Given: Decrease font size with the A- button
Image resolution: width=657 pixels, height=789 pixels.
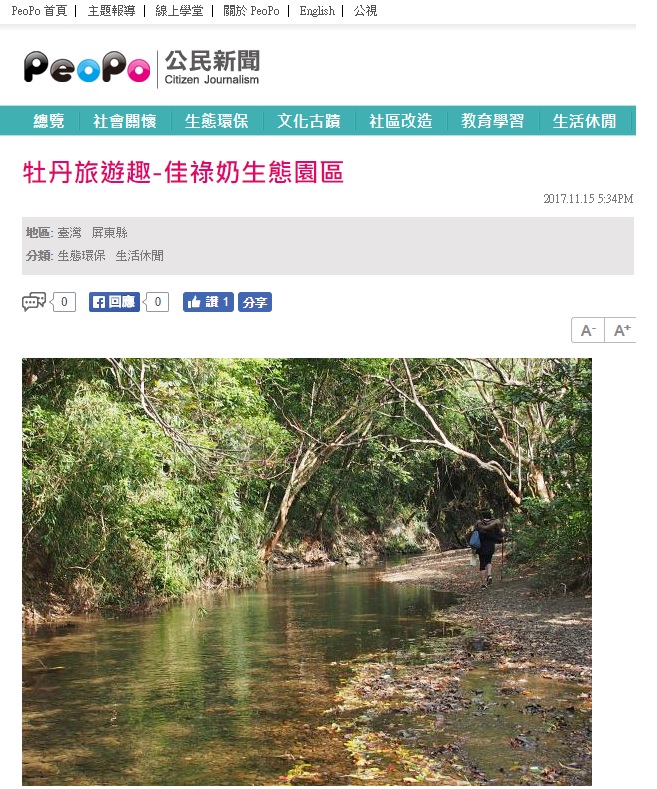Looking at the screenshot, I should point(588,331).
